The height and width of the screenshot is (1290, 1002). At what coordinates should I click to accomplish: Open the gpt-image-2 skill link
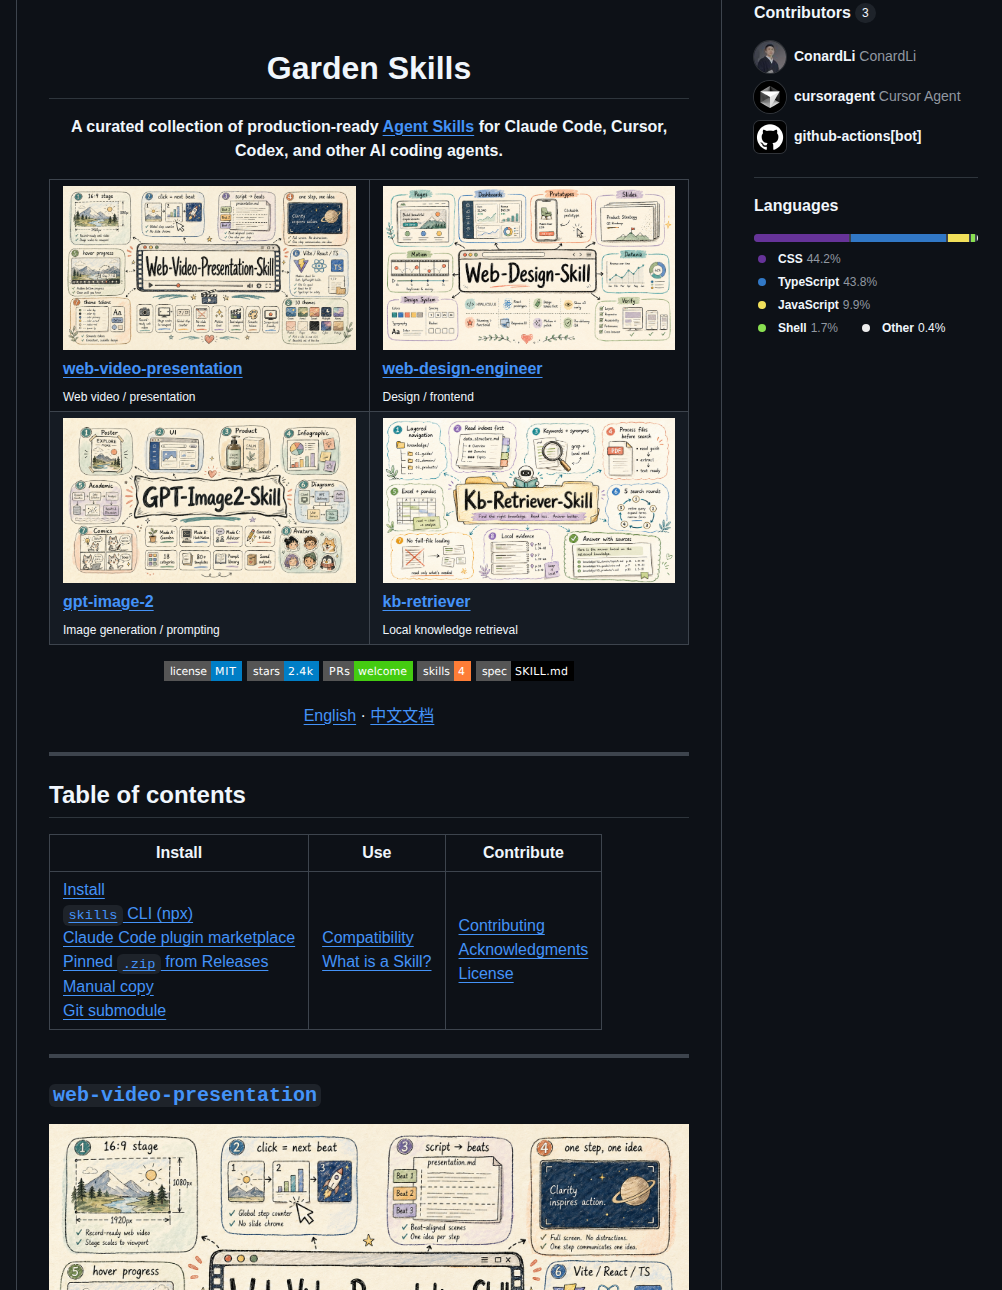(108, 602)
